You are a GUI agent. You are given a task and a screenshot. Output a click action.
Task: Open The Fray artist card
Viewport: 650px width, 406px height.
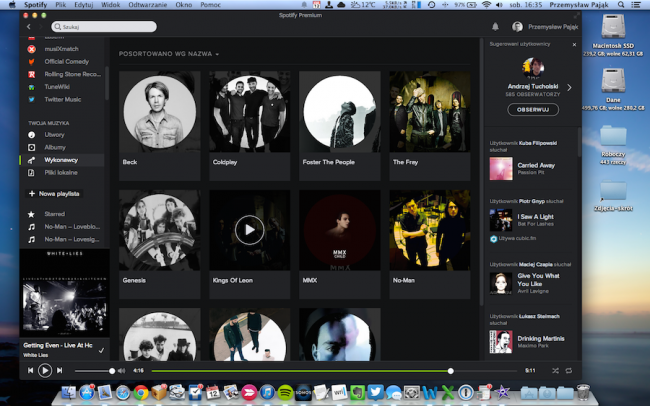pyautogui.click(x=430, y=126)
